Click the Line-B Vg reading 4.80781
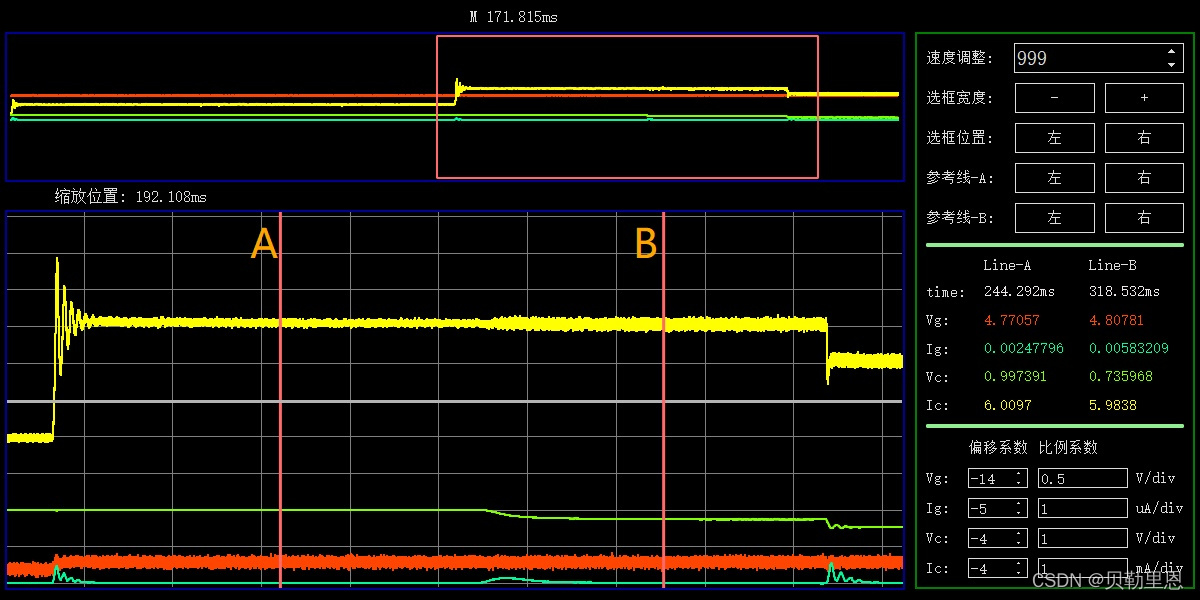This screenshot has width=1200, height=600. pos(1116,321)
